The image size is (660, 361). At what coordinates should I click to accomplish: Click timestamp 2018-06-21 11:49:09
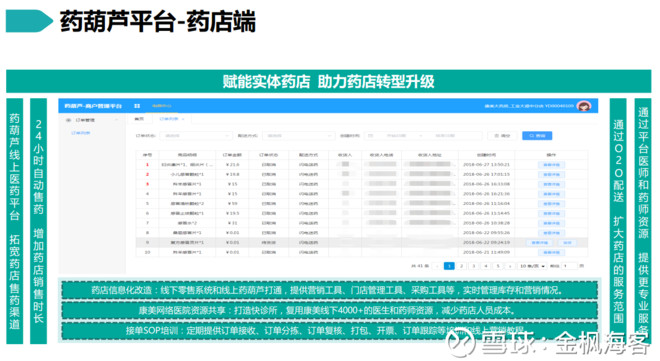pyautogui.click(x=486, y=252)
